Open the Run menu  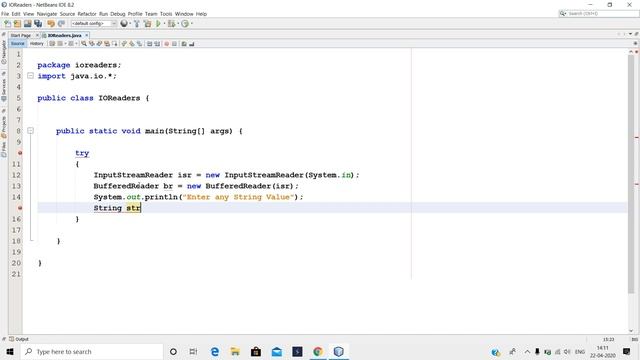click(x=103, y=14)
